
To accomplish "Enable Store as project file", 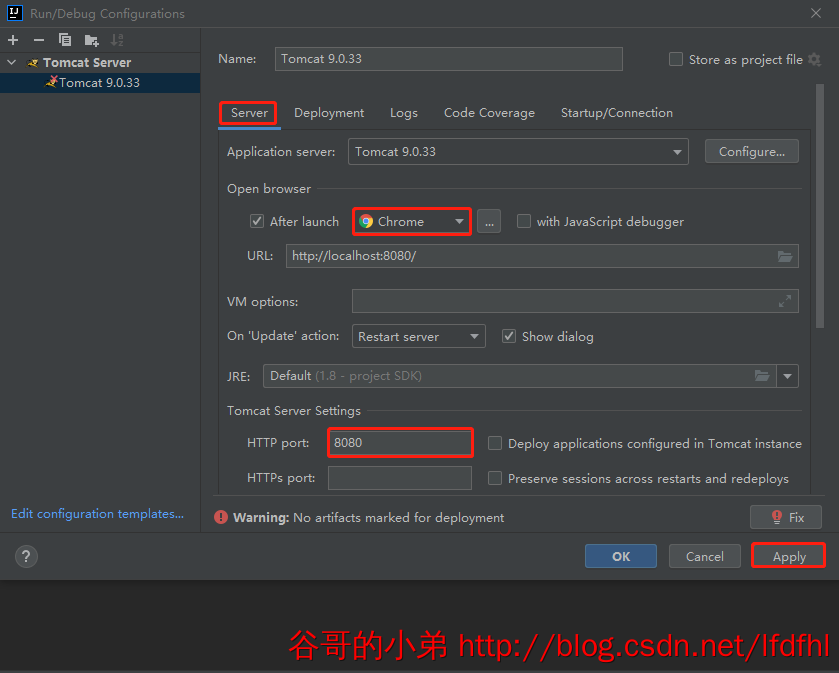I will coord(676,59).
